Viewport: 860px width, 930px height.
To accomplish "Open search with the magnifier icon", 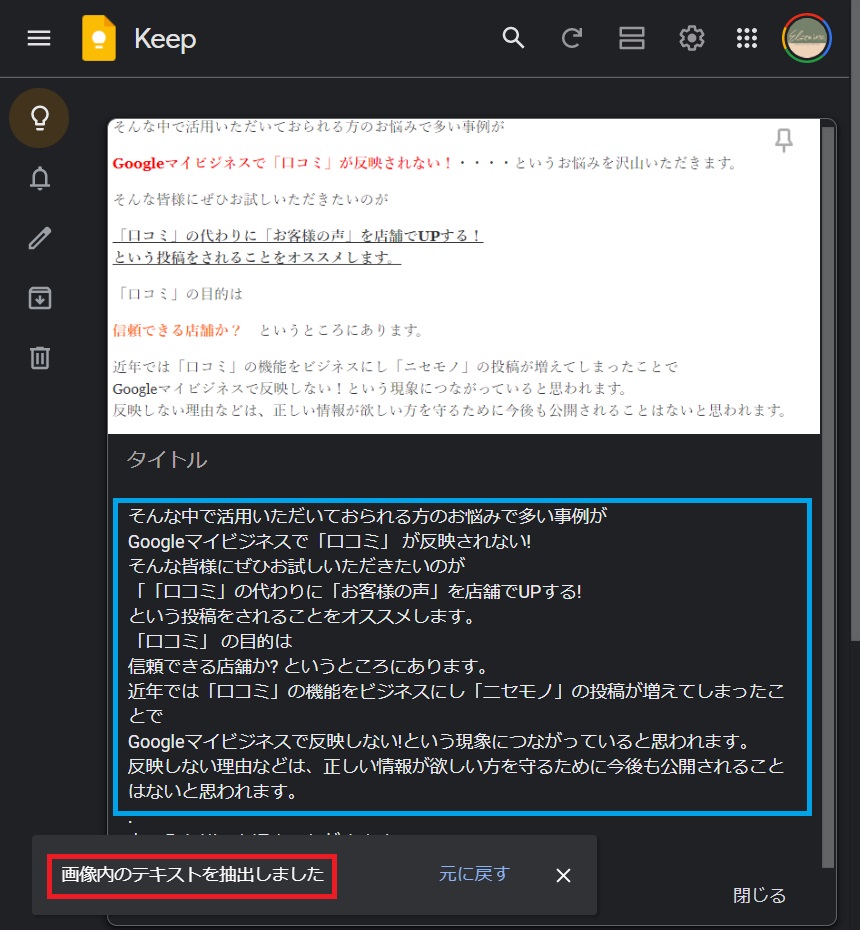I will pyautogui.click(x=513, y=38).
